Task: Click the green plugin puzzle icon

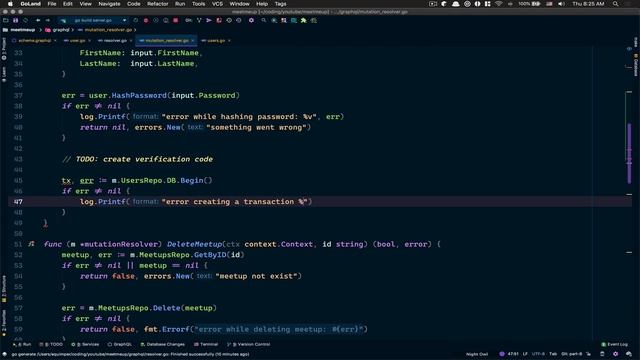Action: click(304, 20)
